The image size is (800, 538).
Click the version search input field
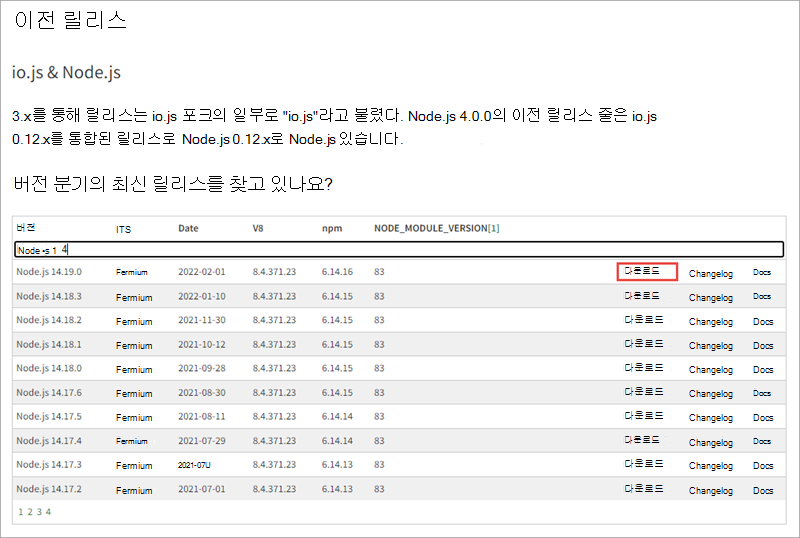[x=399, y=250]
